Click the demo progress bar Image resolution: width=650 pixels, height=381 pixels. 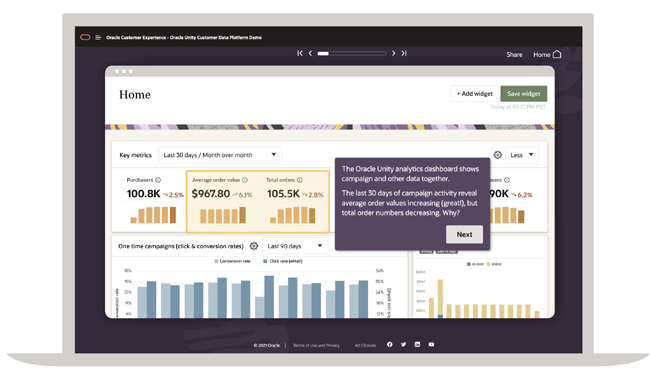coord(352,53)
